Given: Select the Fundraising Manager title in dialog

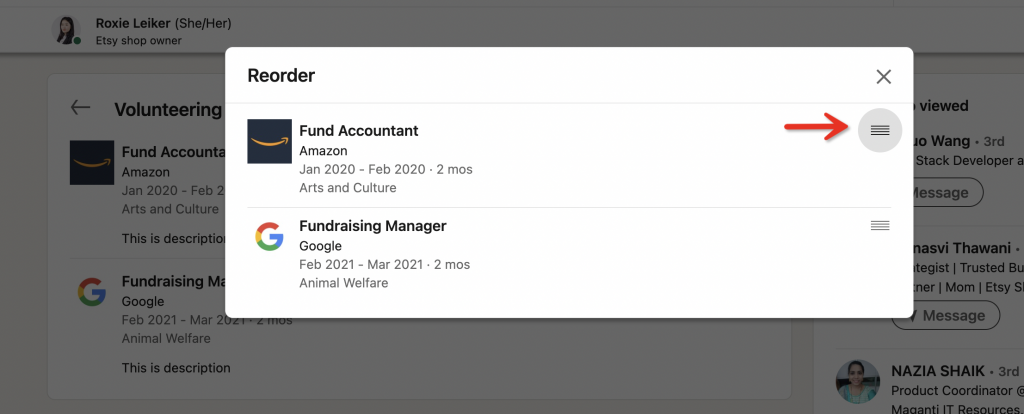Looking at the screenshot, I should (372, 226).
